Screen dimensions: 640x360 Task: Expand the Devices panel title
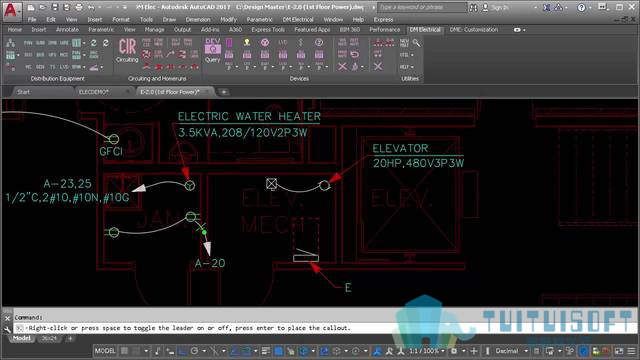pyautogui.click(x=299, y=78)
